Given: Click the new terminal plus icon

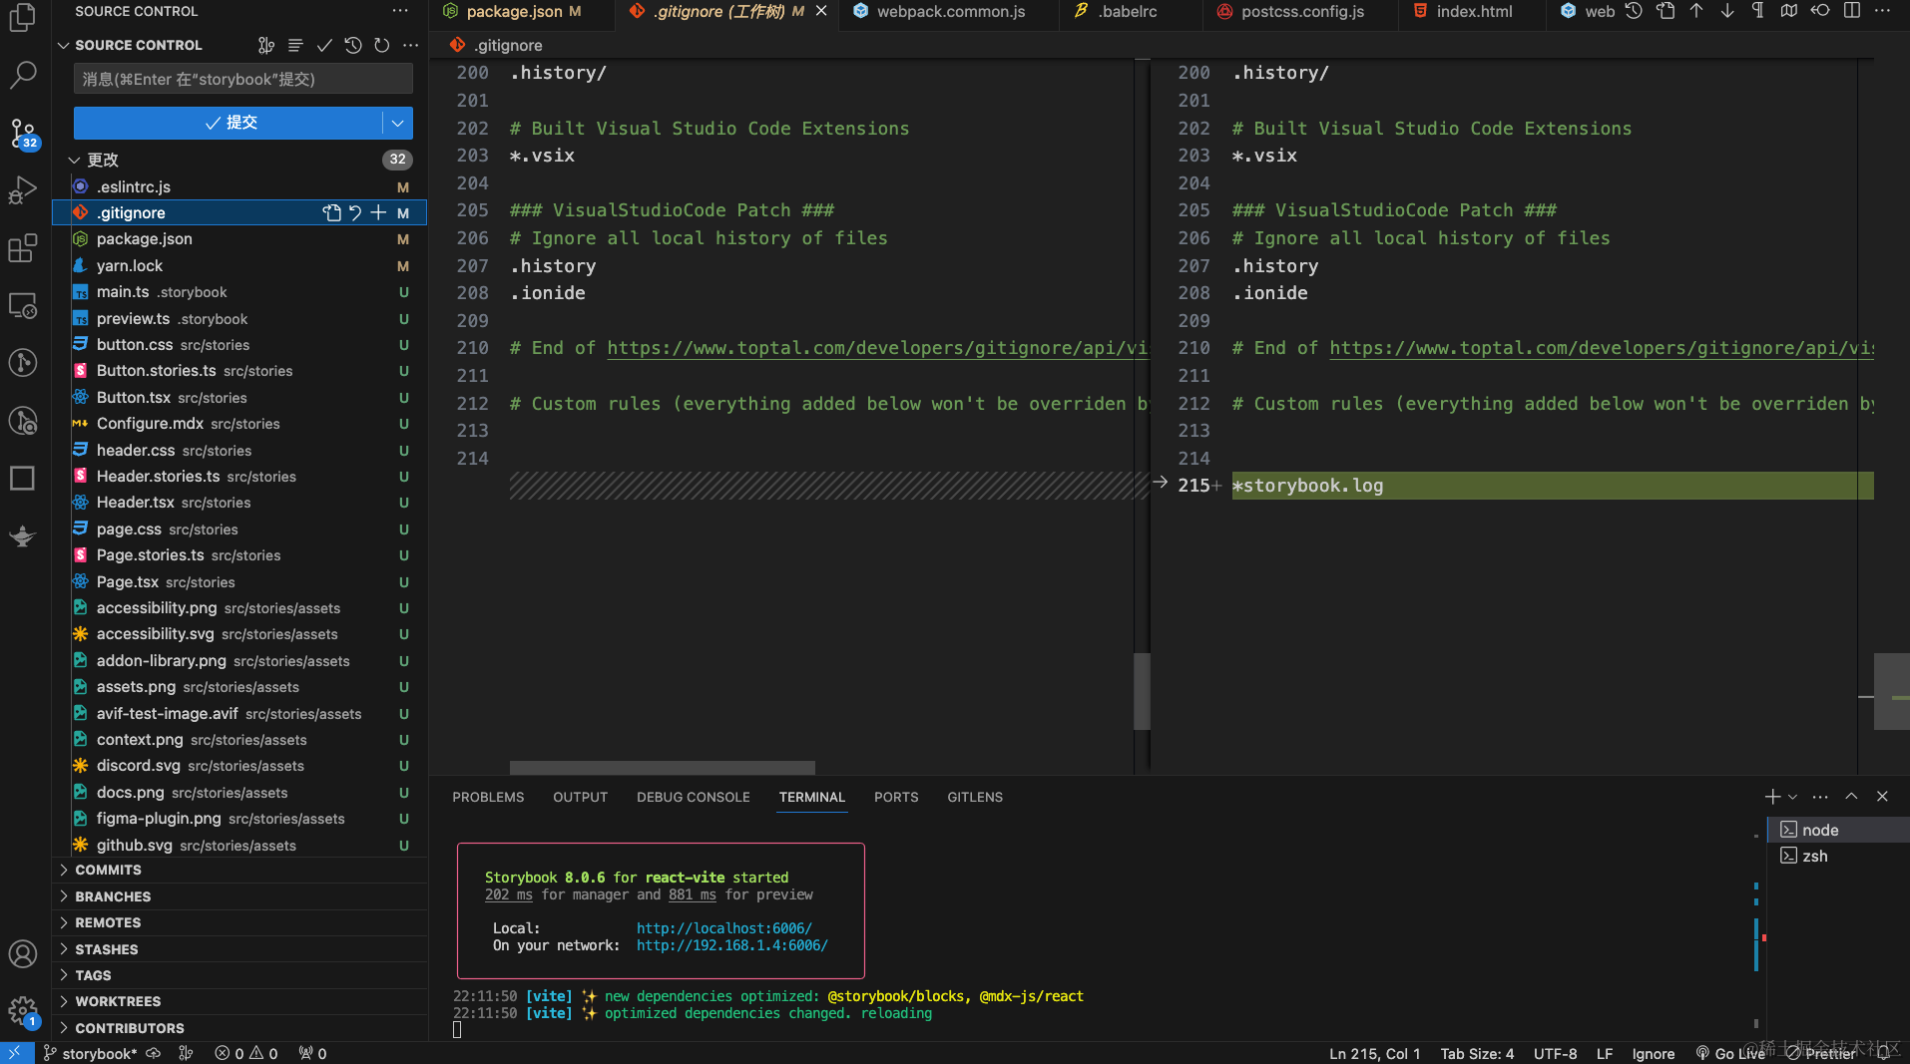Looking at the screenshot, I should (x=1772, y=796).
